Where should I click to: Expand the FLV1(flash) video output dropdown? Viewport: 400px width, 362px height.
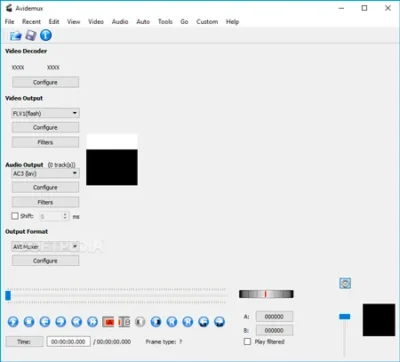click(45, 113)
